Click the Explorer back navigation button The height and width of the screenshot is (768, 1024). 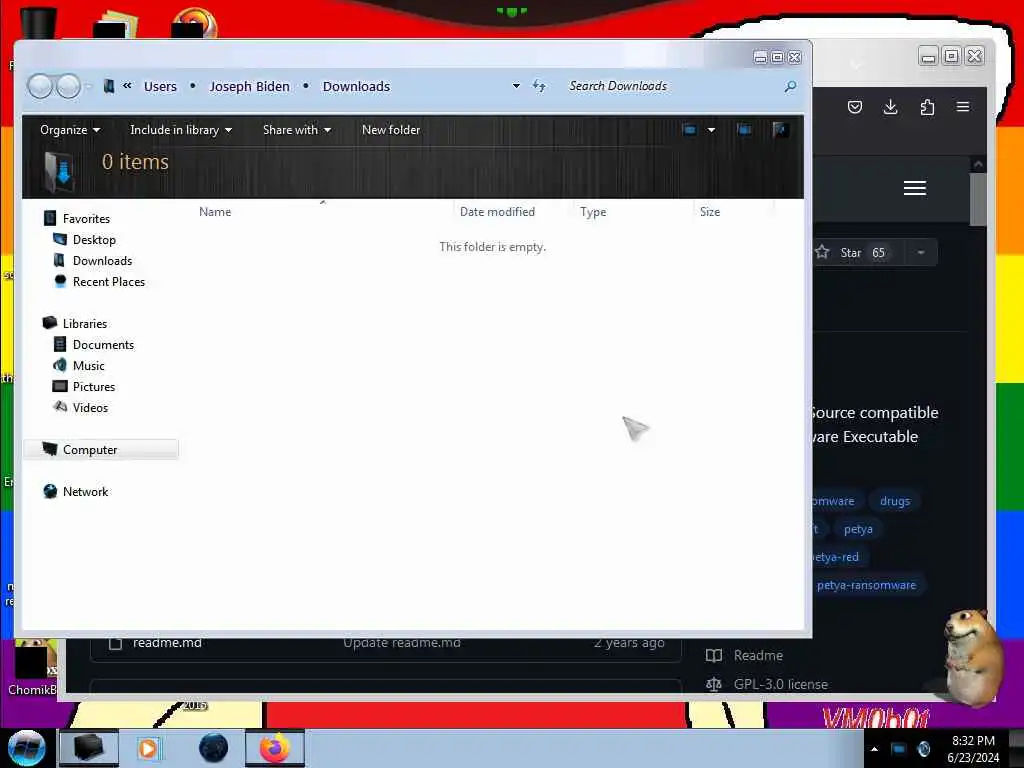[x=40, y=86]
